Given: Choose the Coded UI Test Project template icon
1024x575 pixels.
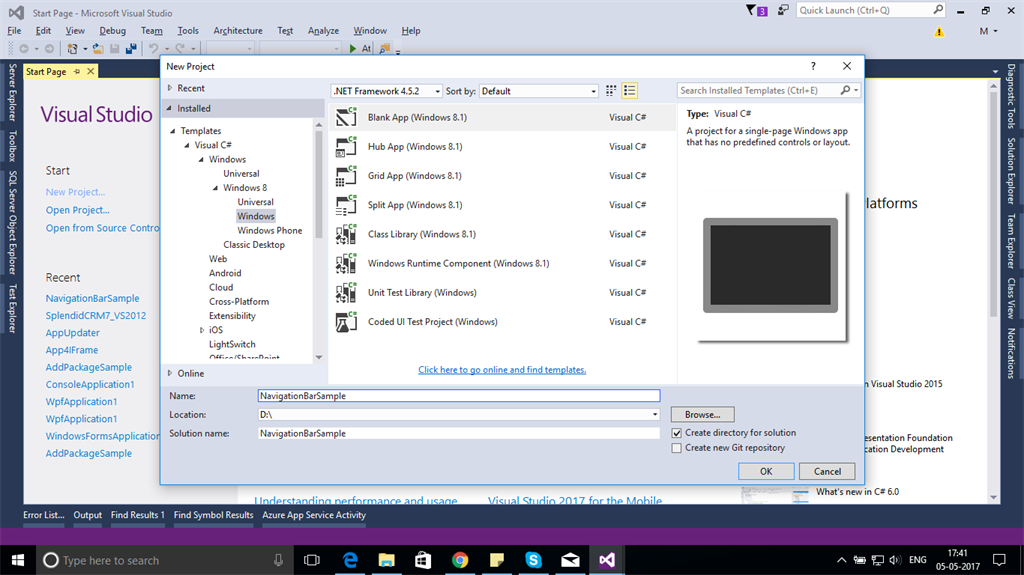Looking at the screenshot, I should tap(347, 322).
